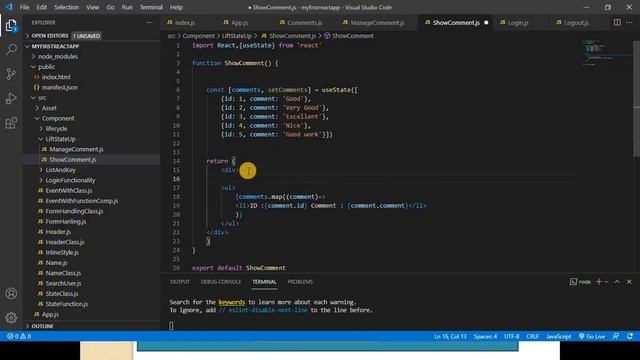The width and height of the screenshot is (640, 360).
Task: Click the JavaScript language mode indicator
Action: coord(558,336)
